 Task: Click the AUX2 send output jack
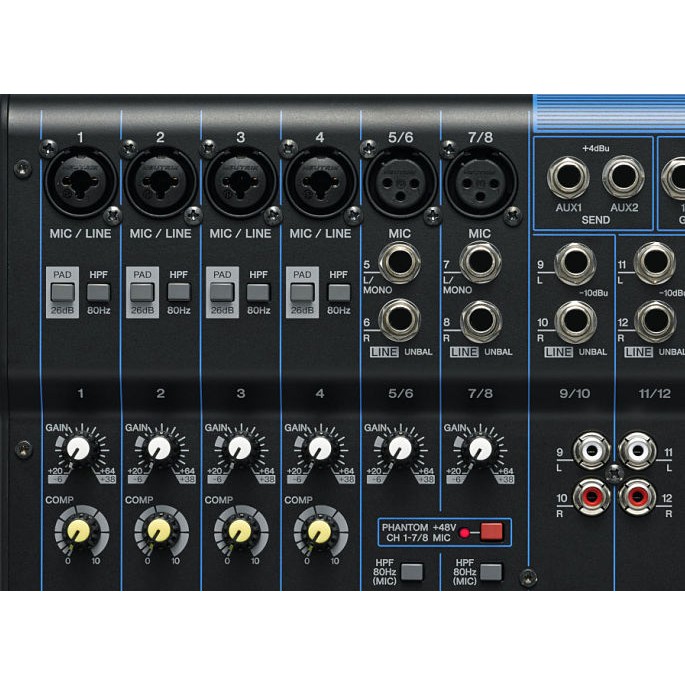click(623, 179)
